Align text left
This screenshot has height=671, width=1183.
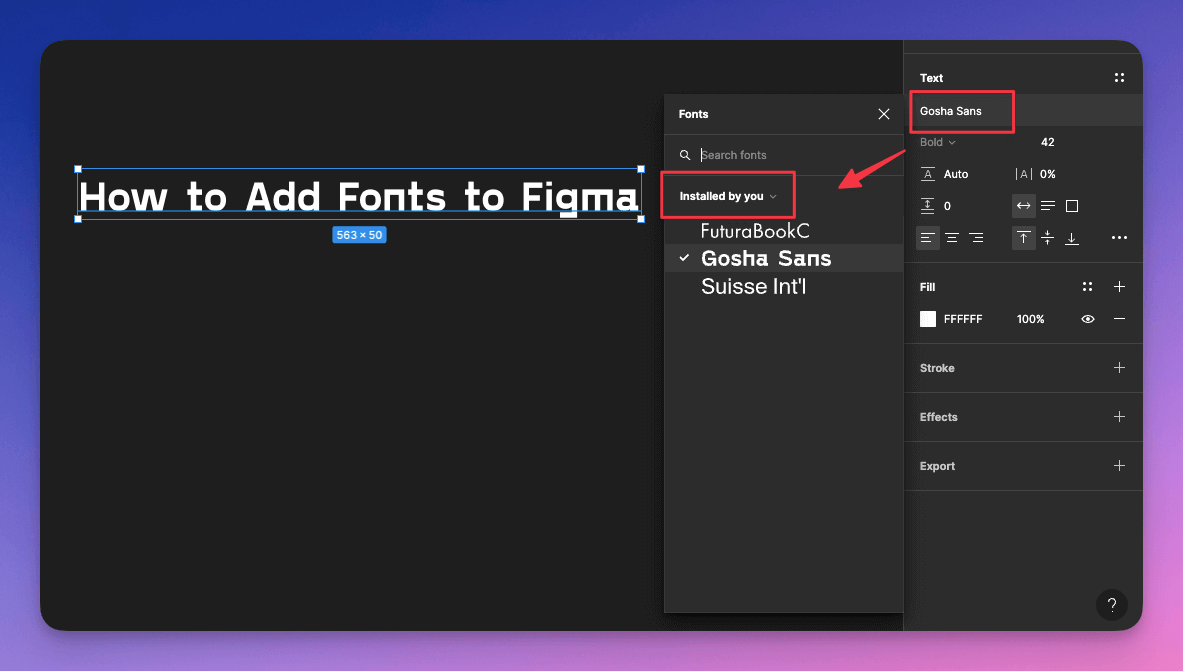928,238
